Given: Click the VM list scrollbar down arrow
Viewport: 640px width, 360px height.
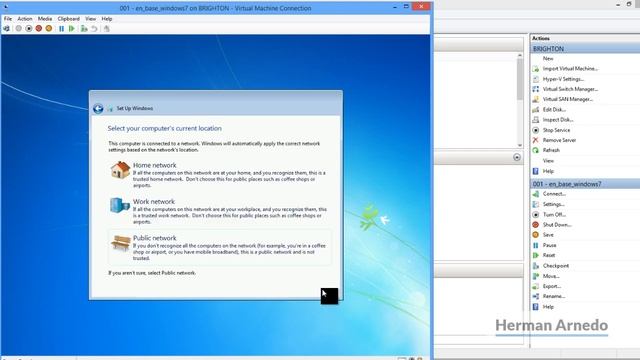Looking at the screenshot, I should pyautogui.click(x=520, y=145).
